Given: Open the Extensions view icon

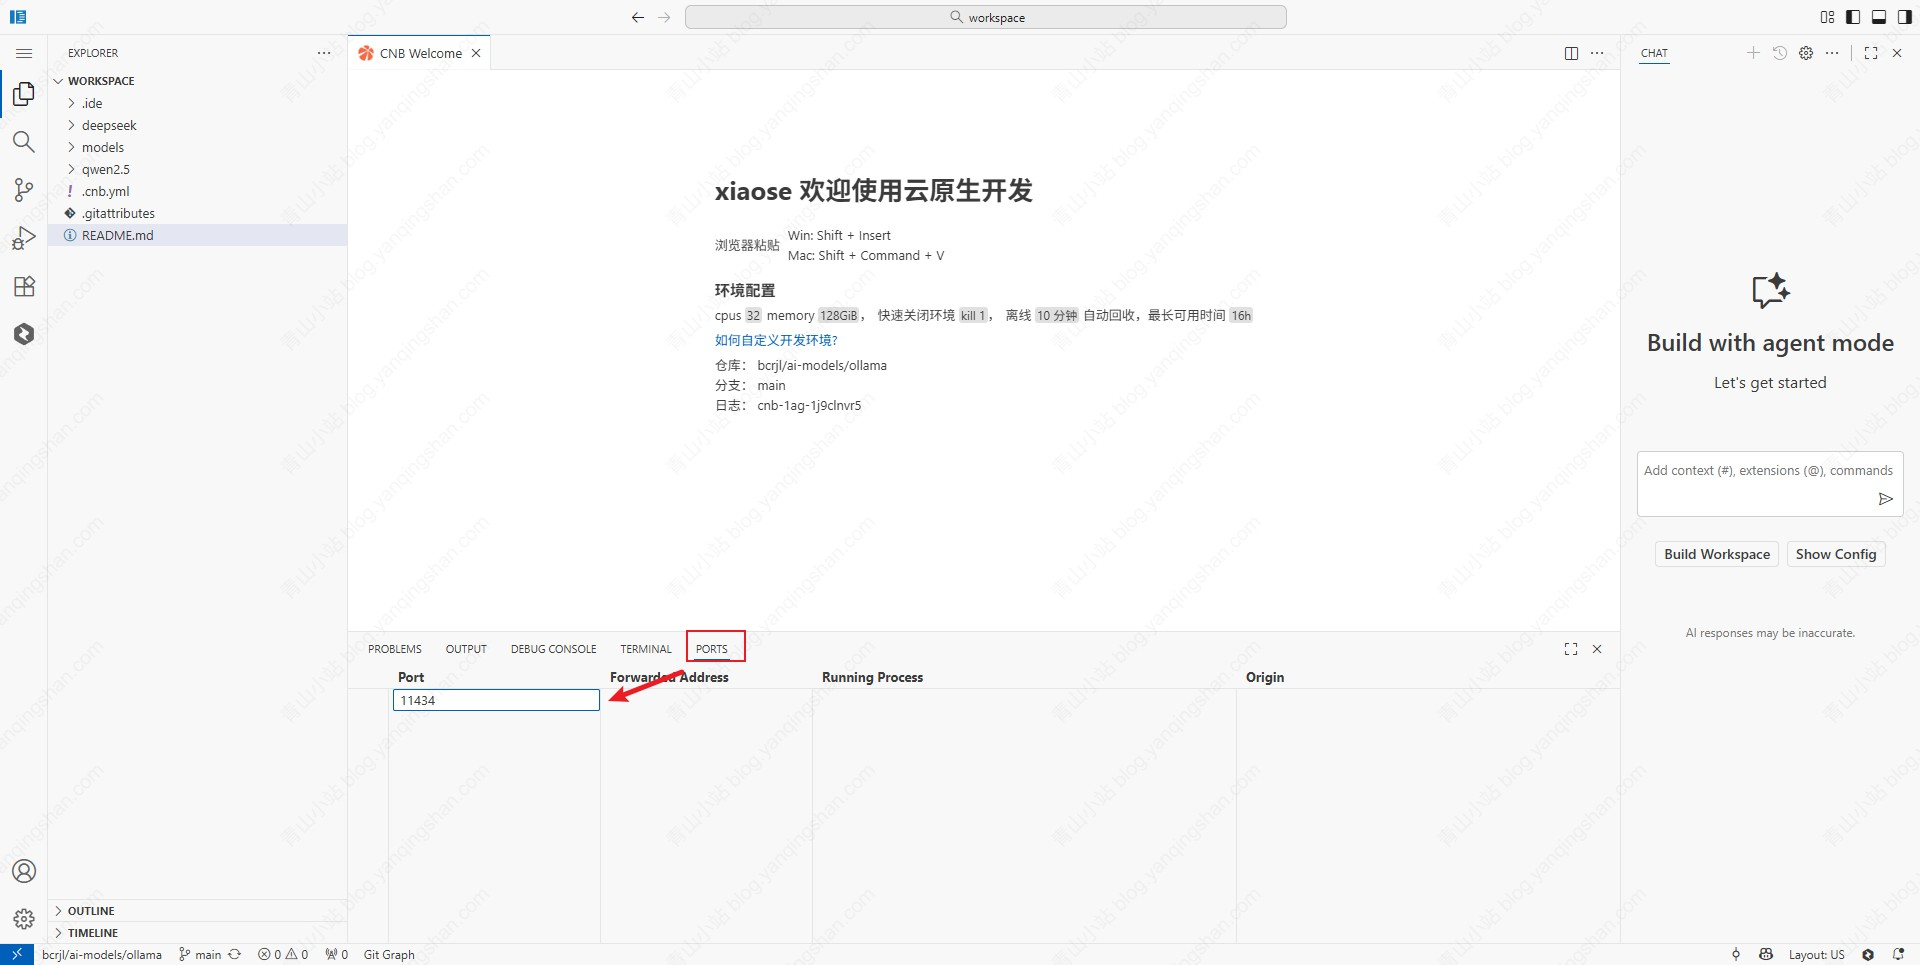Looking at the screenshot, I should point(23,287).
